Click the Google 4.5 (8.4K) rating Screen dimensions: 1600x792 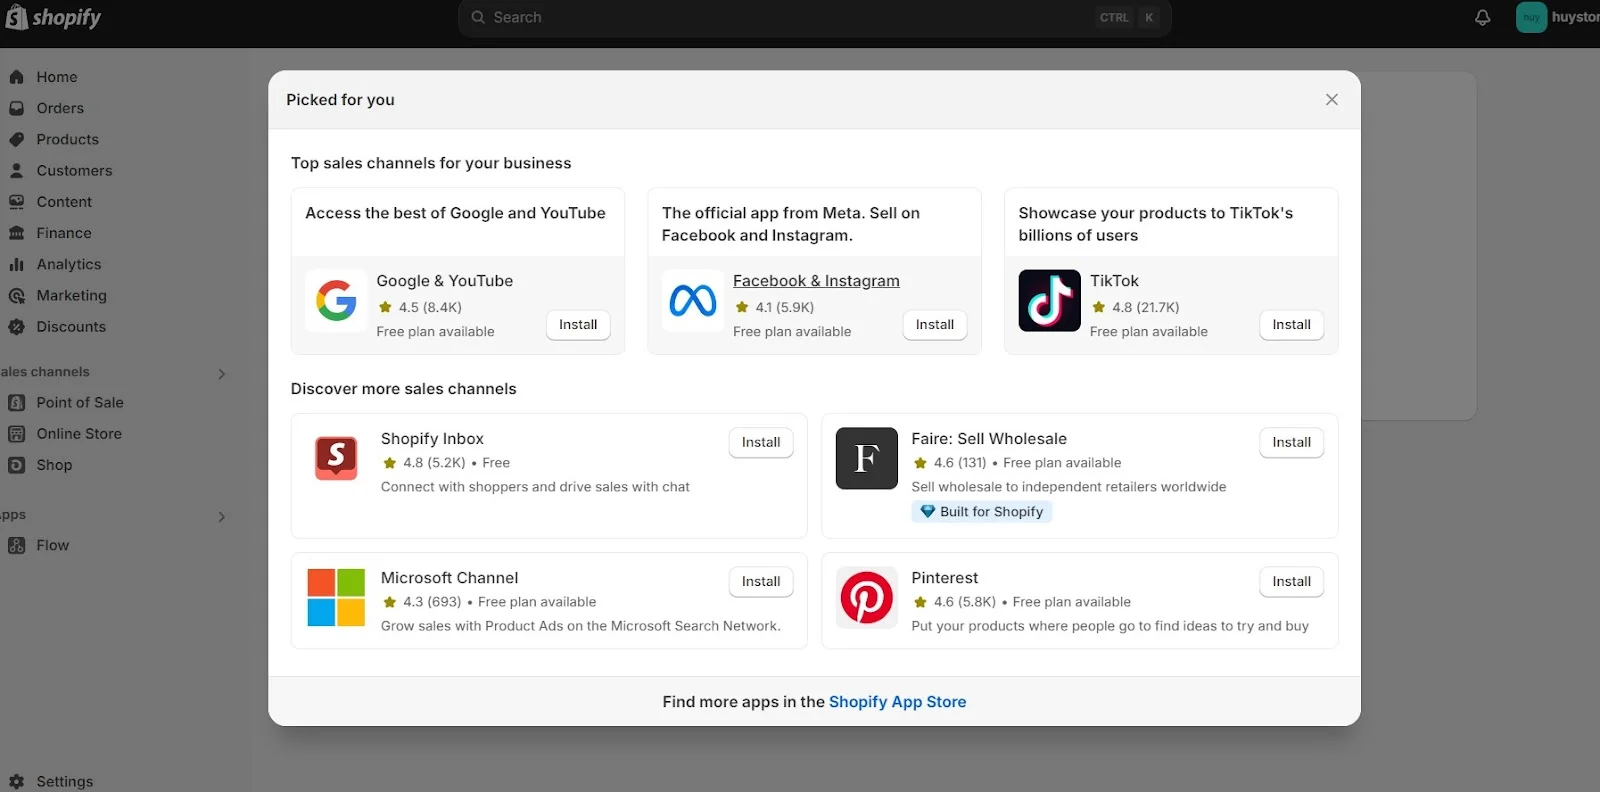pyautogui.click(x=420, y=307)
